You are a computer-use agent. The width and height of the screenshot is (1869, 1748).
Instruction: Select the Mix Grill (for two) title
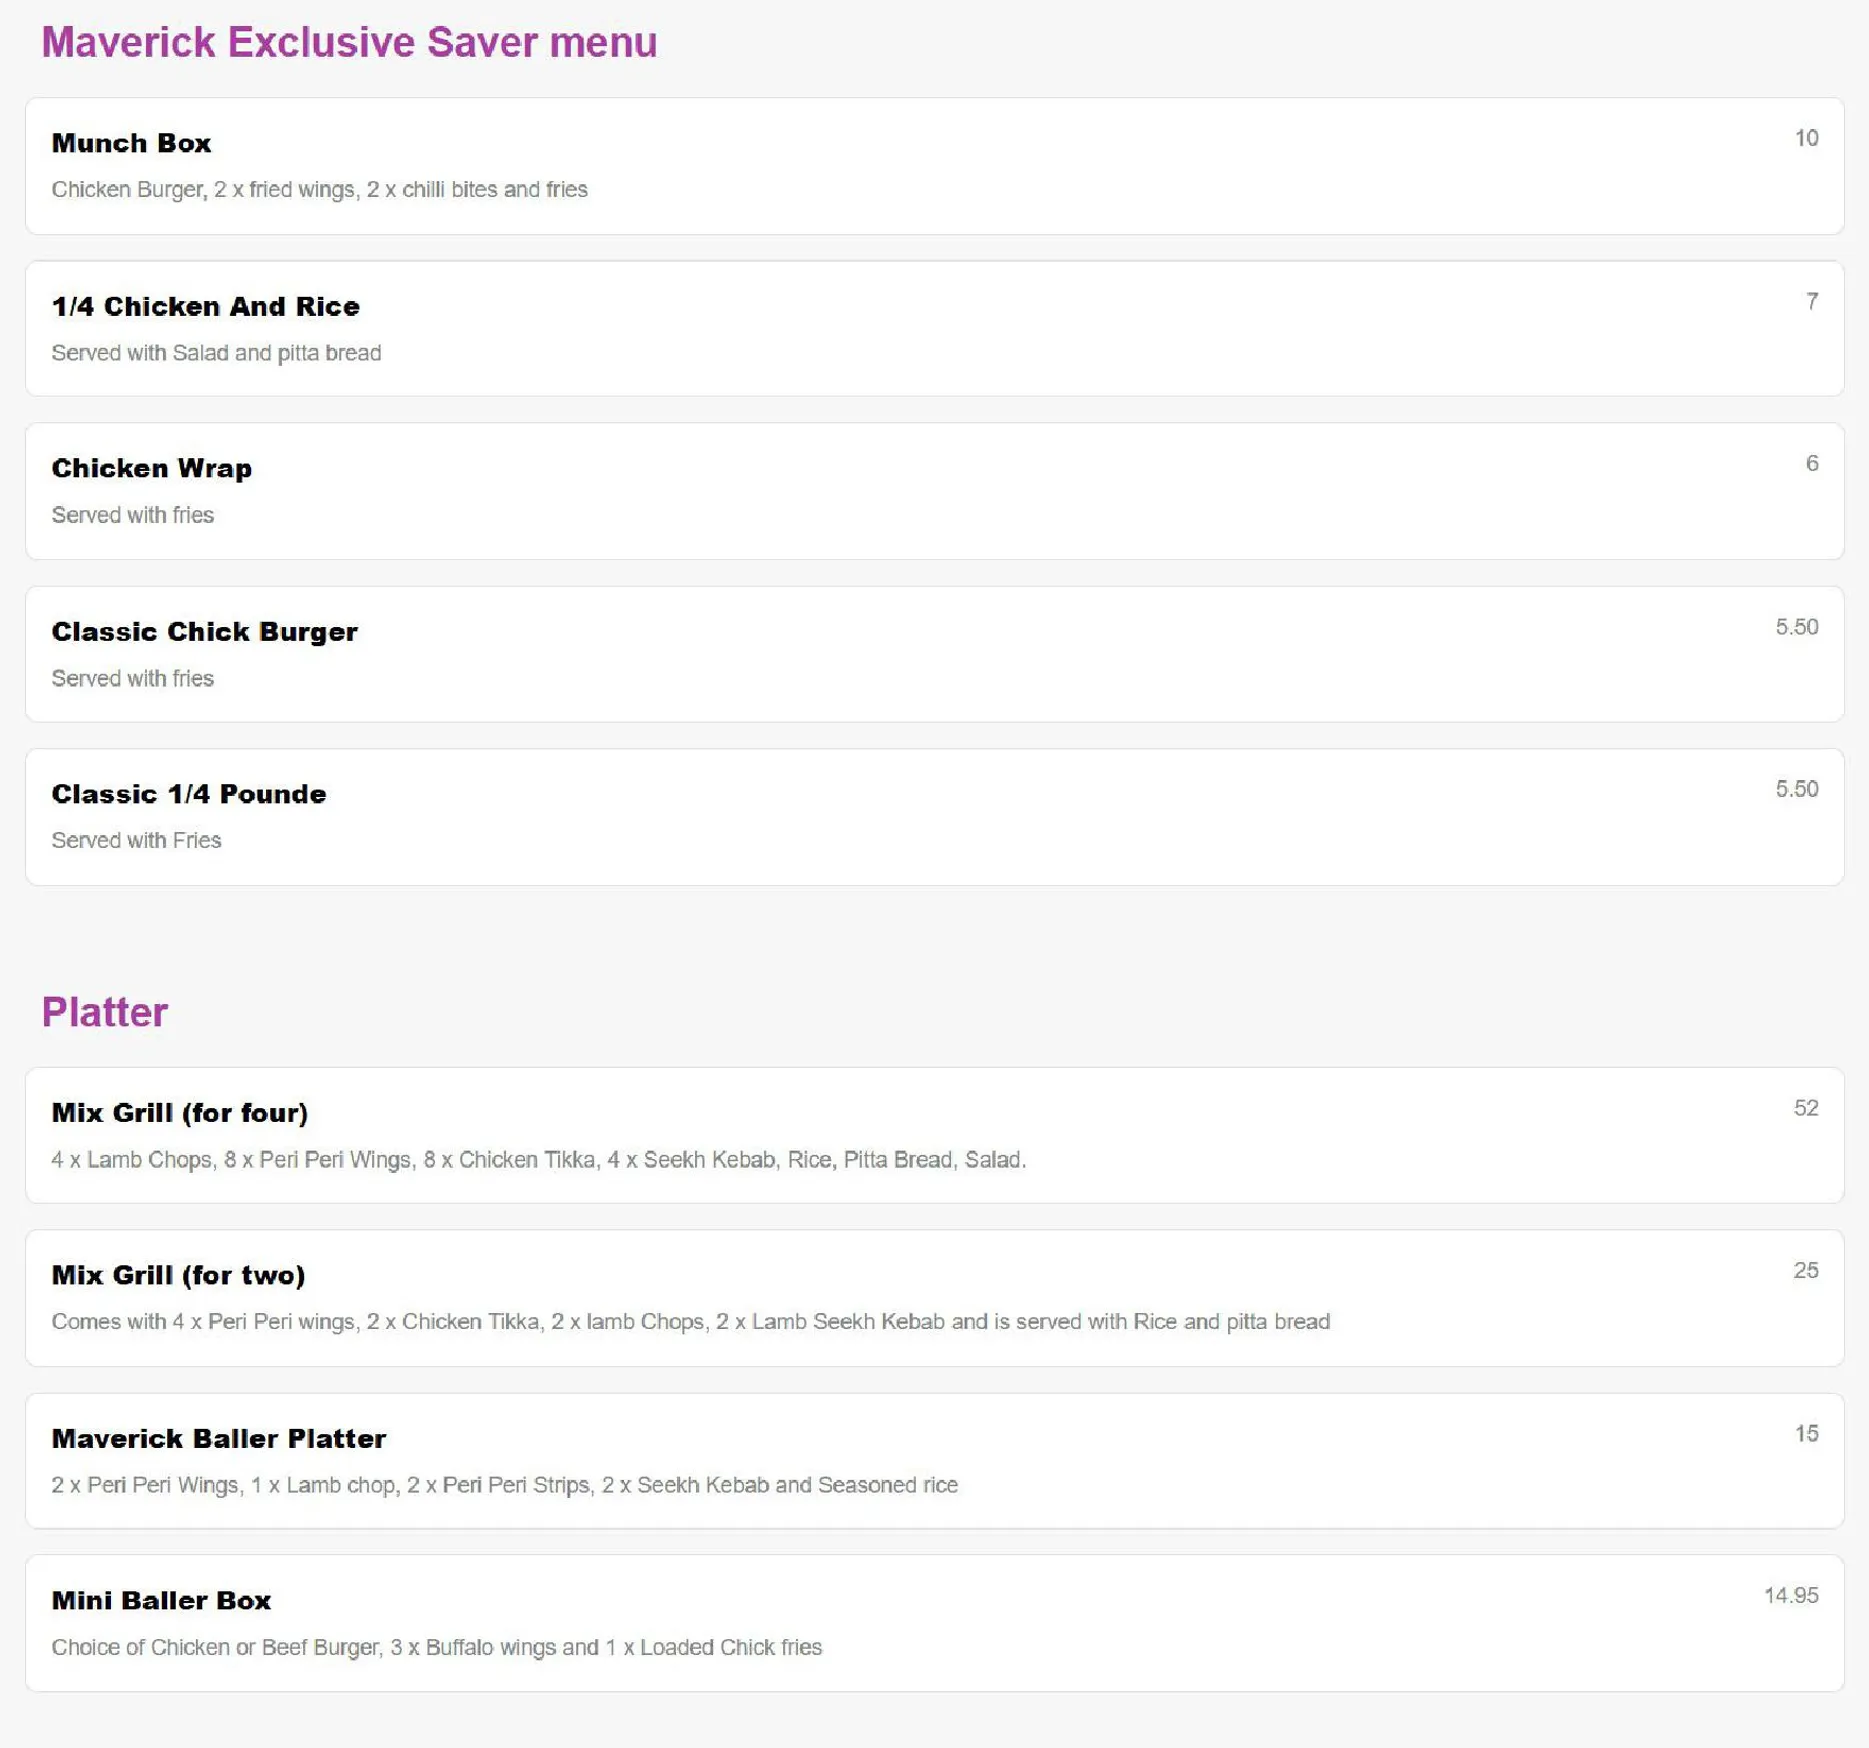[x=178, y=1275]
